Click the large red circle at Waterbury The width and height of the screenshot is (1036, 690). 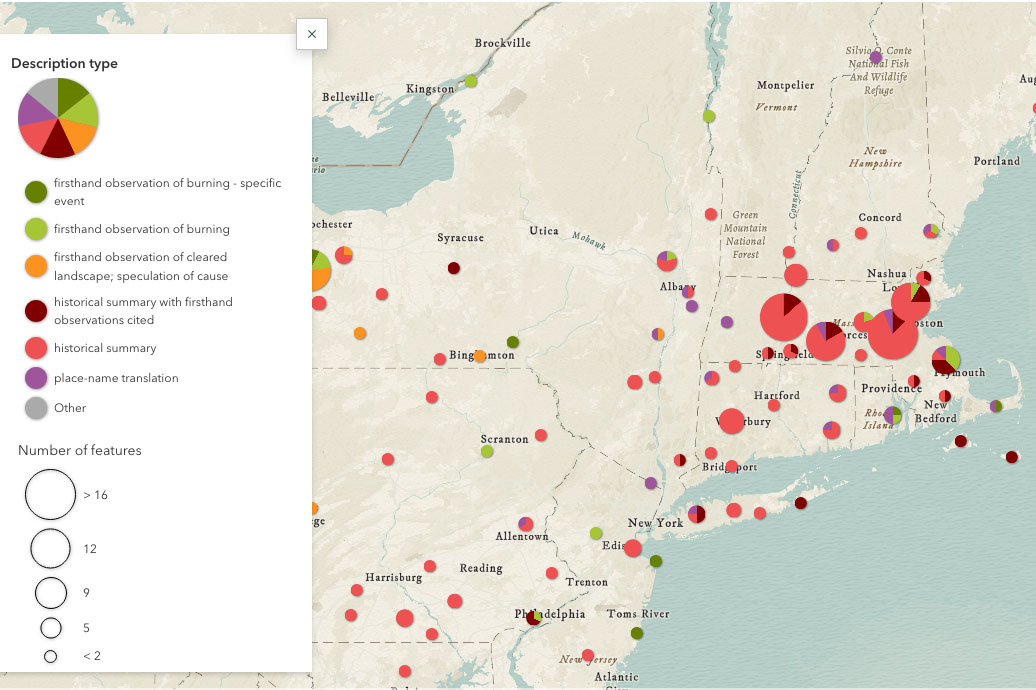pyautogui.click(x=731, y=421)
